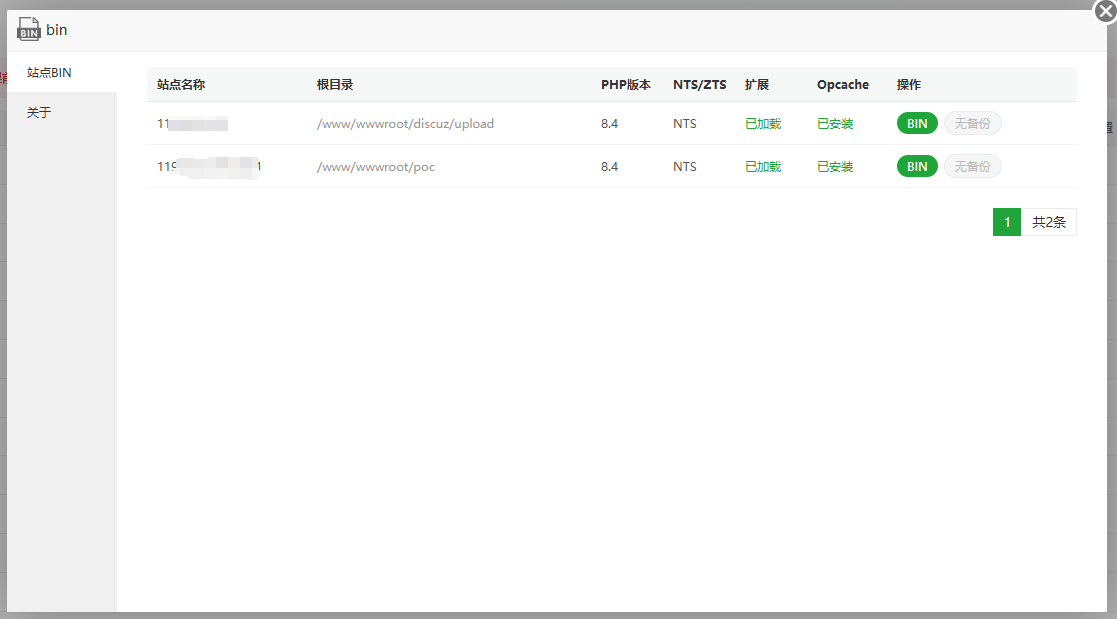Click 已加载 extension status for poc site

763,167
